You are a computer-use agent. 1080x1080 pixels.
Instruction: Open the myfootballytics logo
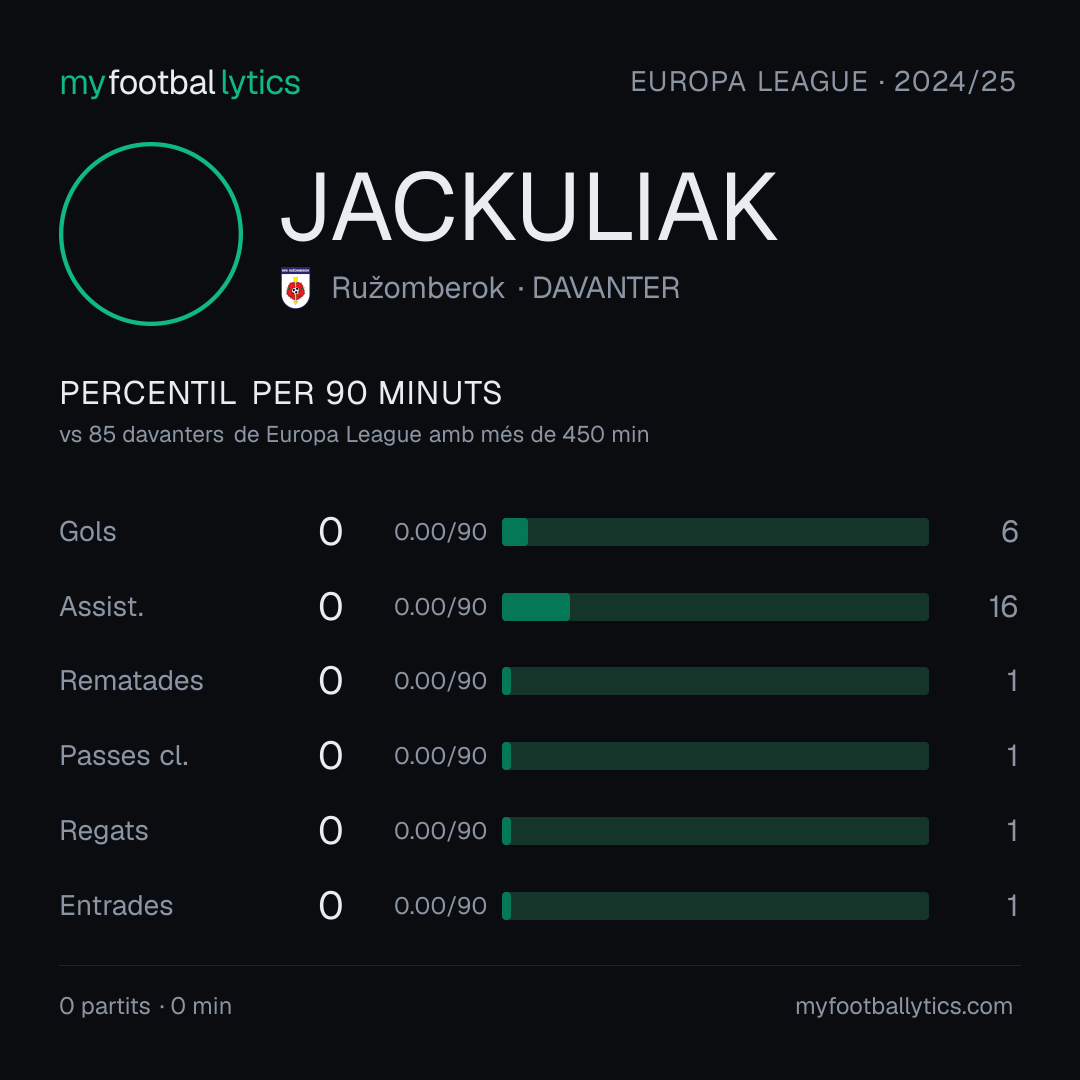[180, 83]
